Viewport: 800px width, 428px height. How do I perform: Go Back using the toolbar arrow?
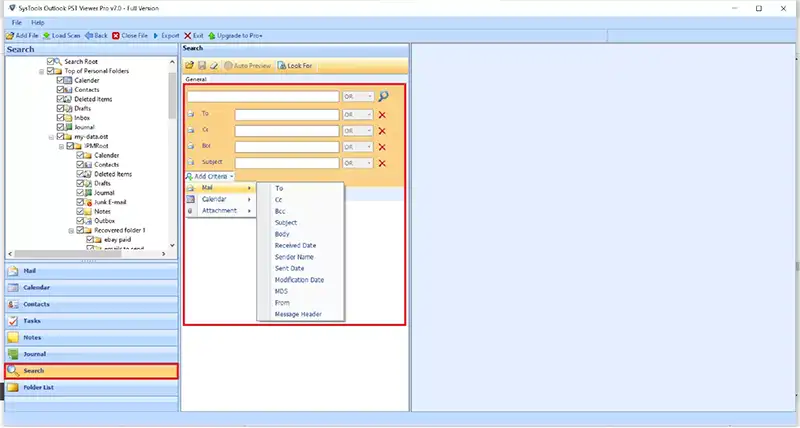tap(89, 36)
